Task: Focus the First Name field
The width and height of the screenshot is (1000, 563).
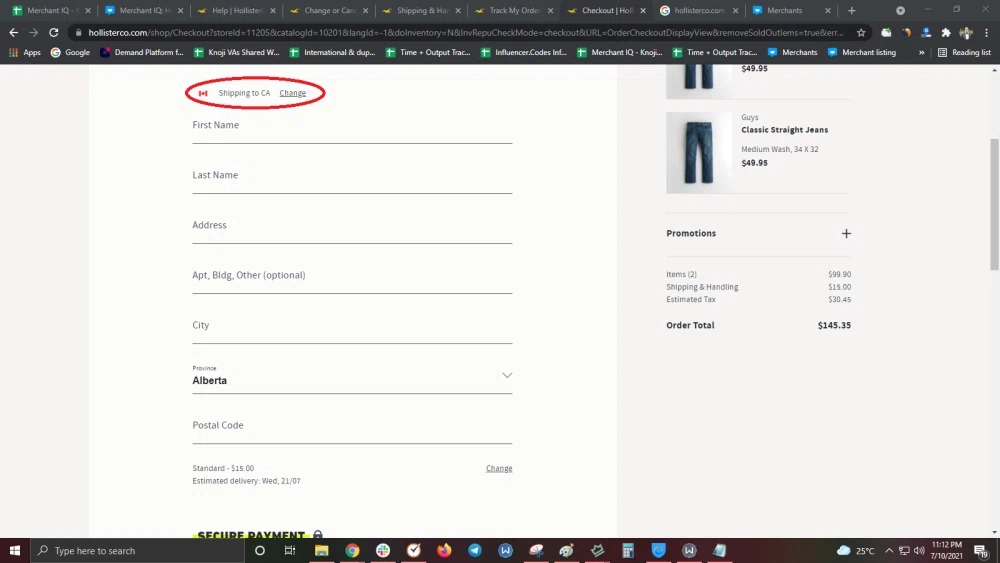Action: 352,129
